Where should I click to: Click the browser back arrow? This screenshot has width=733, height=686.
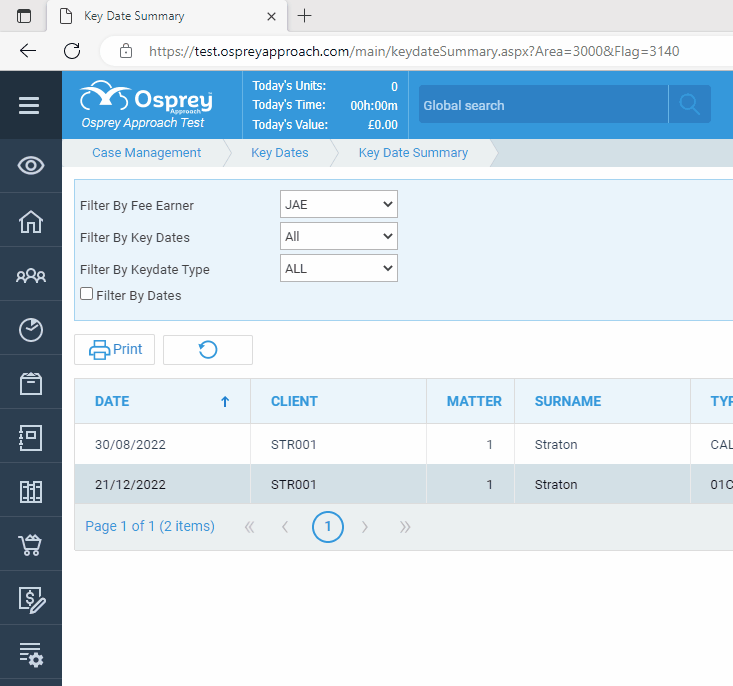28,51
